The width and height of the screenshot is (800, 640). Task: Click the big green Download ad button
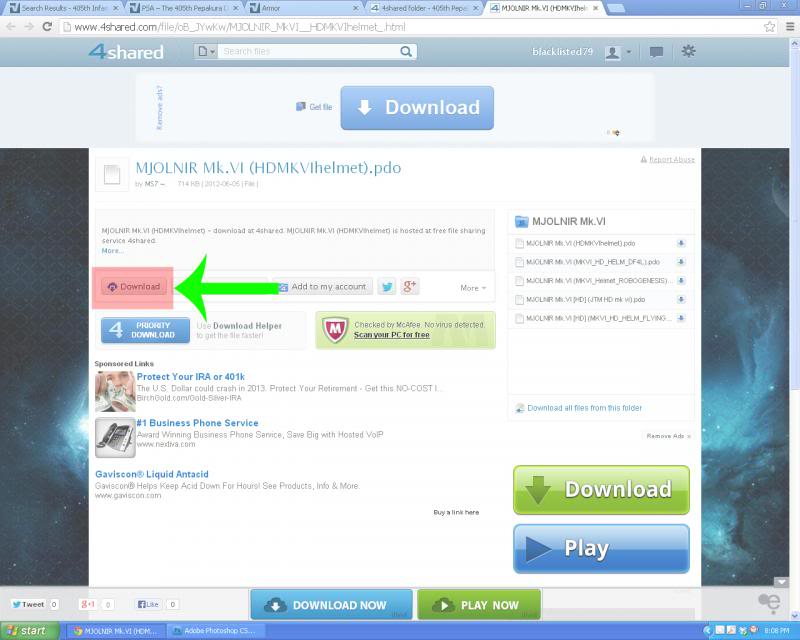pyautogui.click(x=601, y=490)
